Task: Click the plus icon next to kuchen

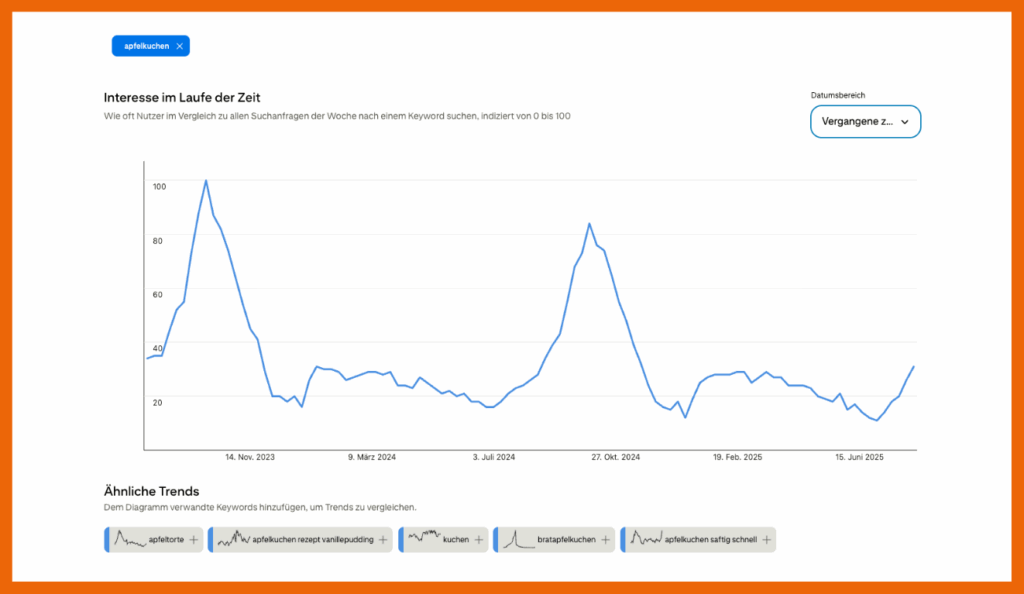Action: [478, 538]
